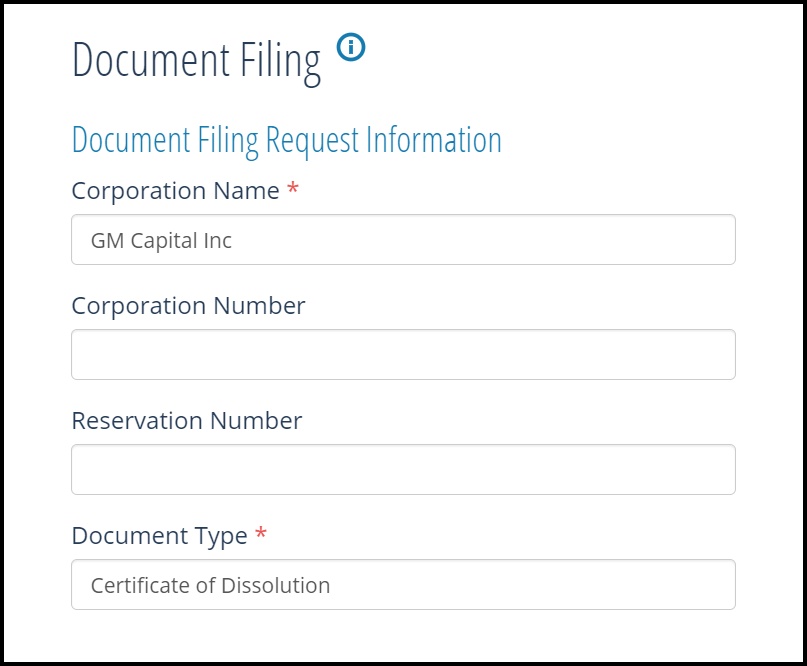This screenshot has height=666, width=807.
Task: Click the info icon beside Document Filing
Action: tap(351, 47)
